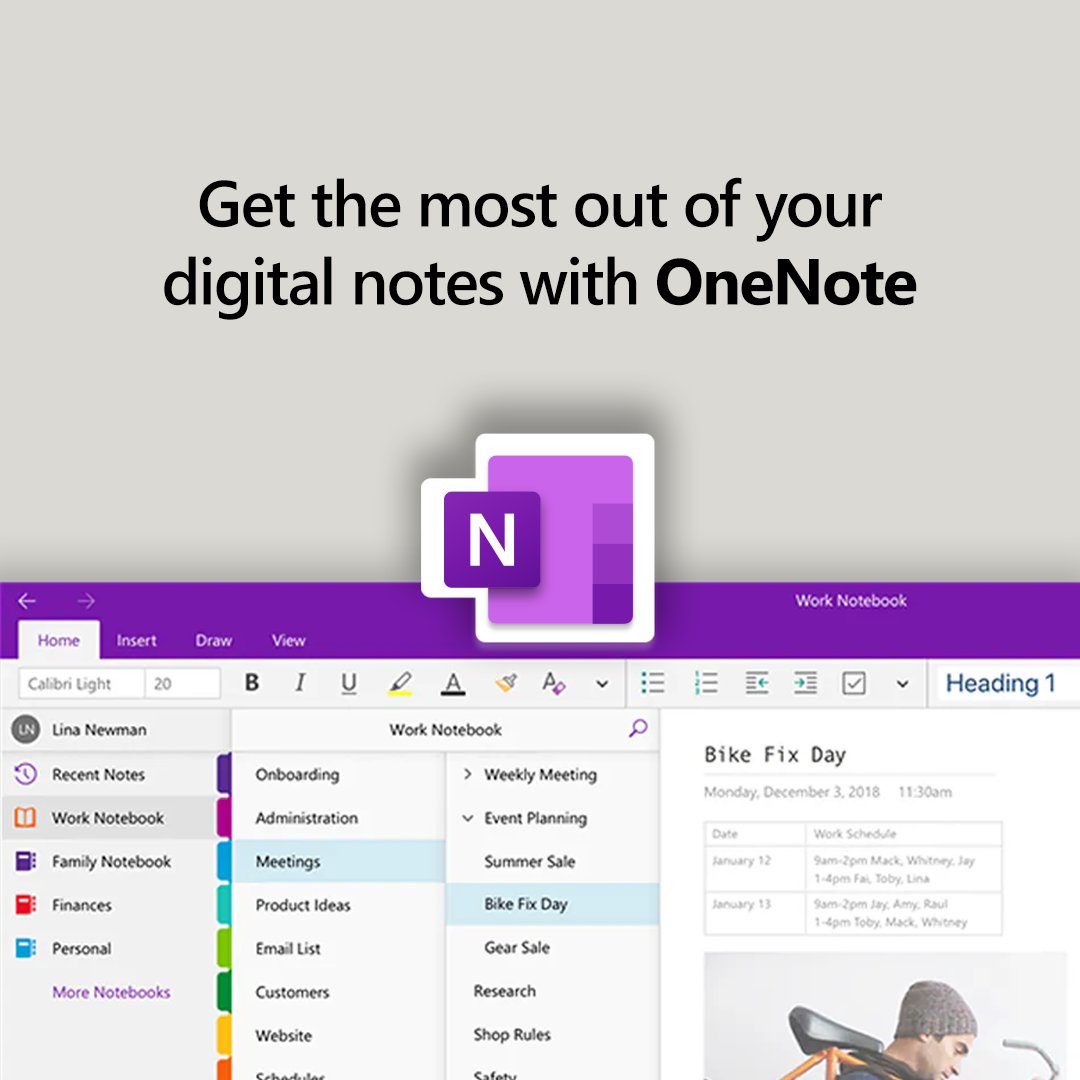
Task: Click the blue Personal notebook icon
Action: click(25, 948)
